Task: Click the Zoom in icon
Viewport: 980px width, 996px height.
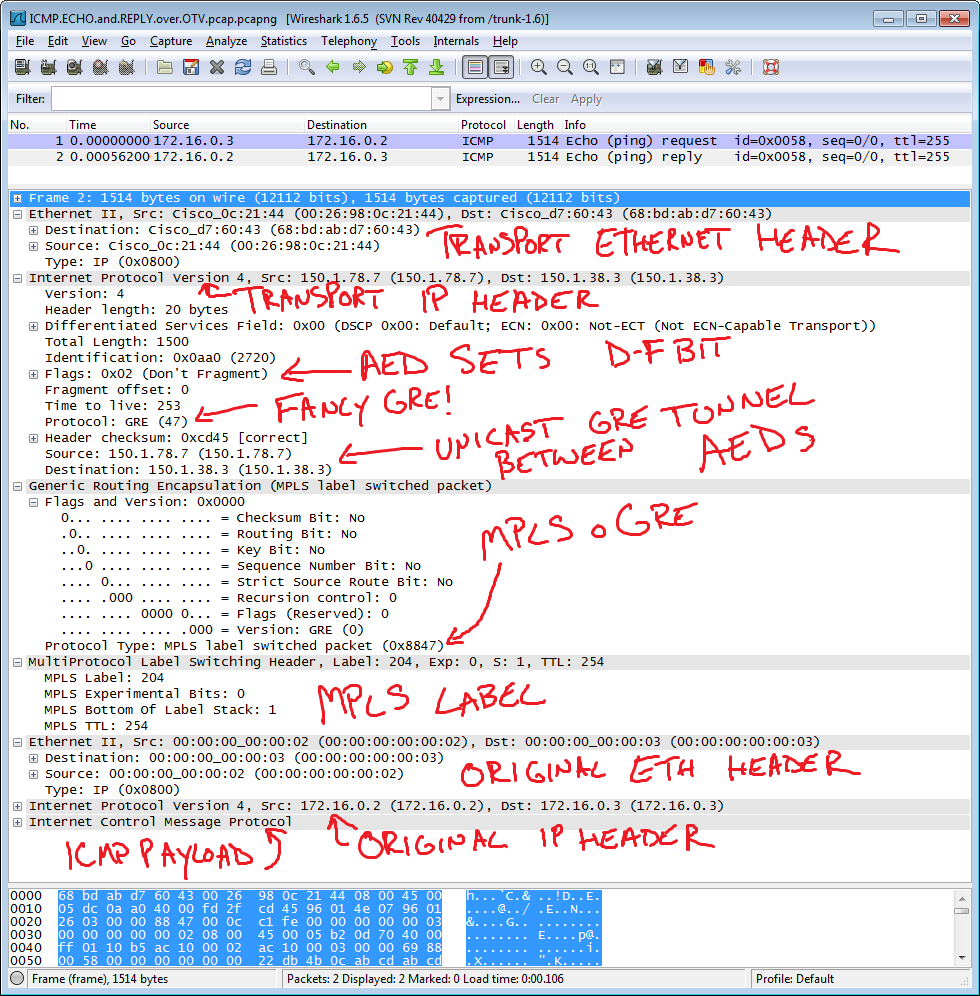Action: coord(539,68)
